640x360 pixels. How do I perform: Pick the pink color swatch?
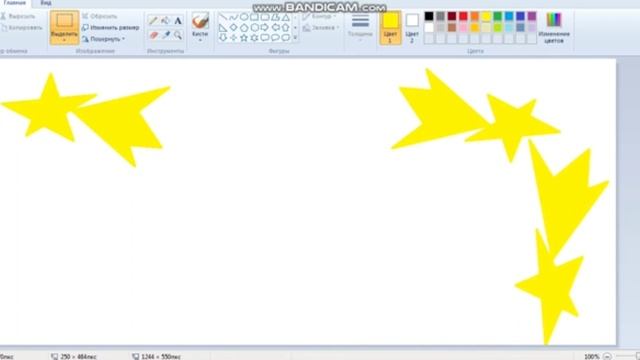tap(463, 28)
